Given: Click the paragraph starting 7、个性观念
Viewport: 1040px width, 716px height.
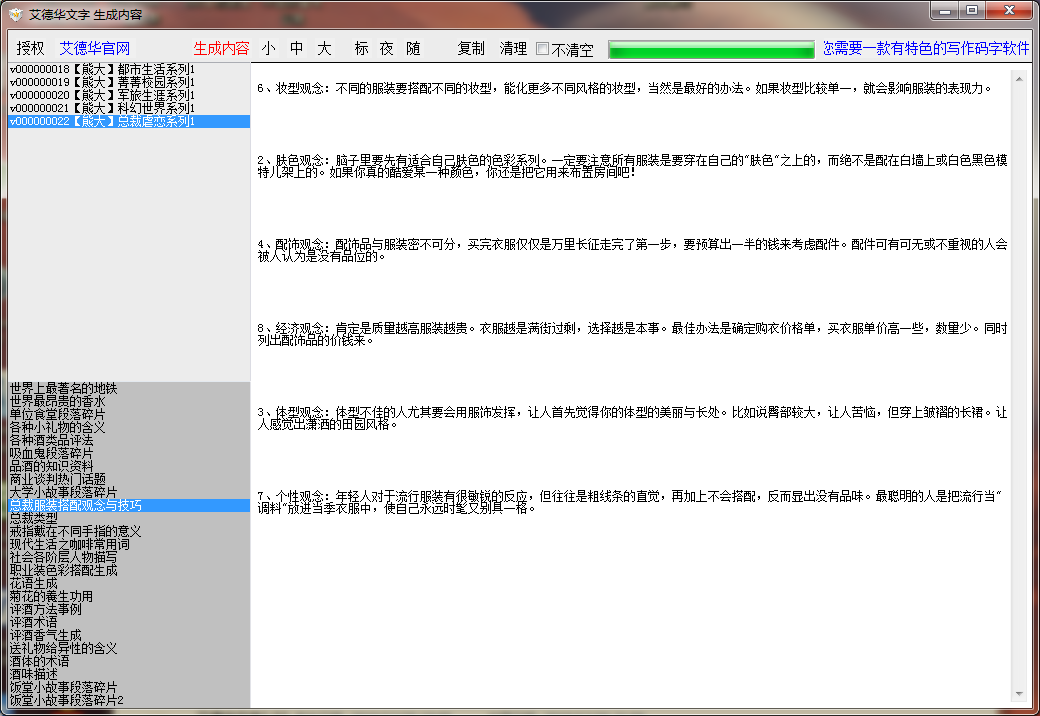Looking at the screenshot, I should click(x=629, y=503).
